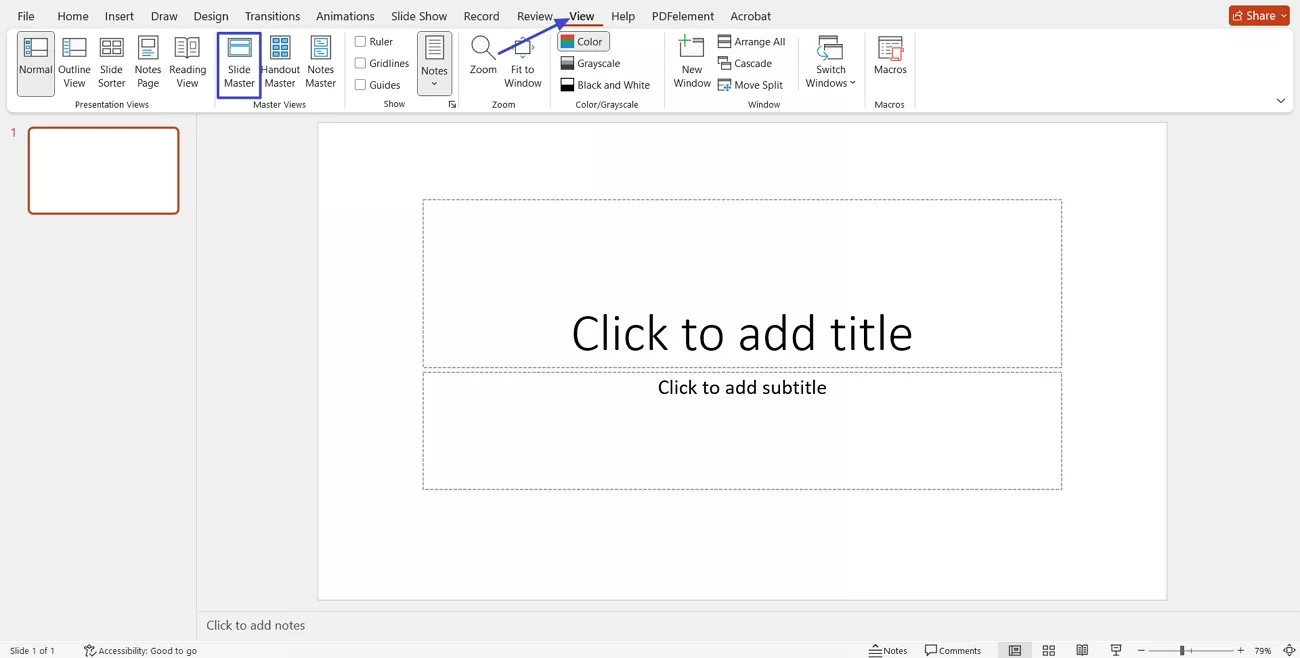
Task: Switch to Grayscale color mode
Action: pos(590,62)
